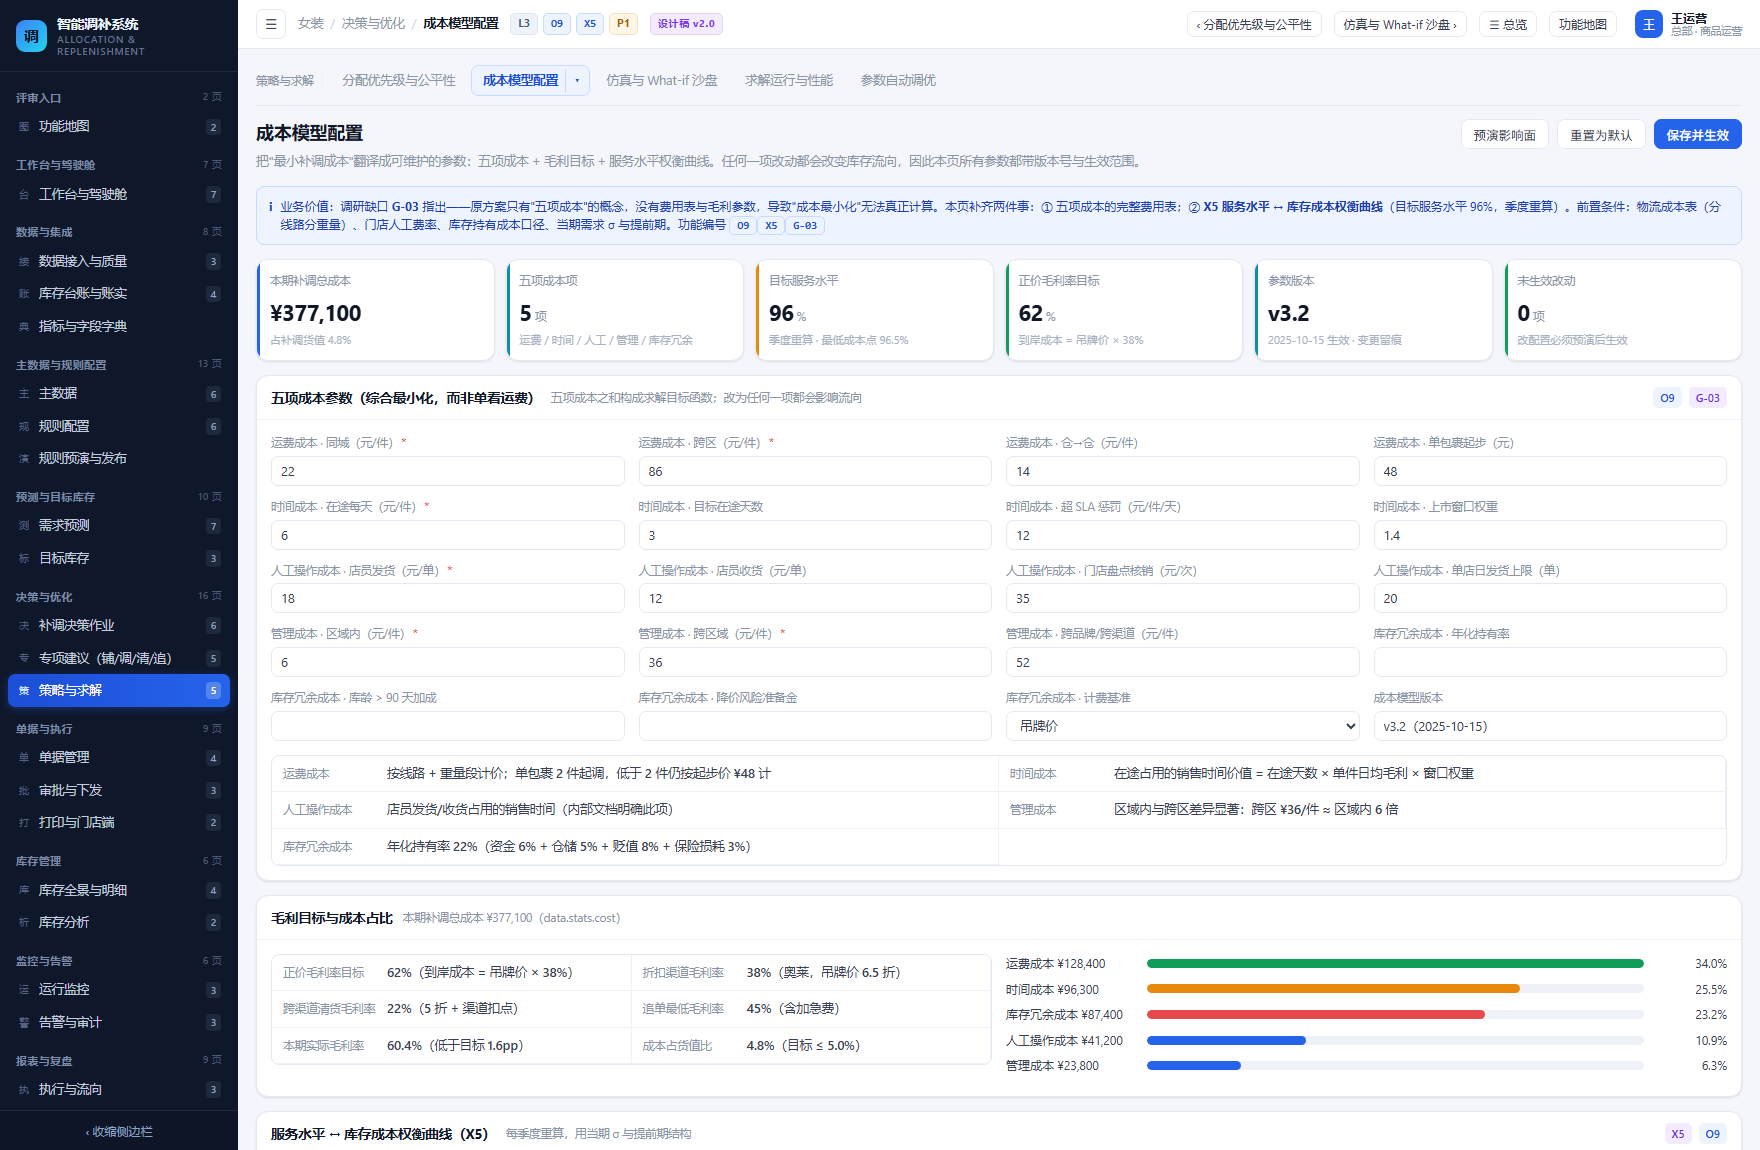Image resolution: width=1760 pixels, height=1150 pixels.
Task: Open 需求预测 sidebar item
Action: point(119,526)
